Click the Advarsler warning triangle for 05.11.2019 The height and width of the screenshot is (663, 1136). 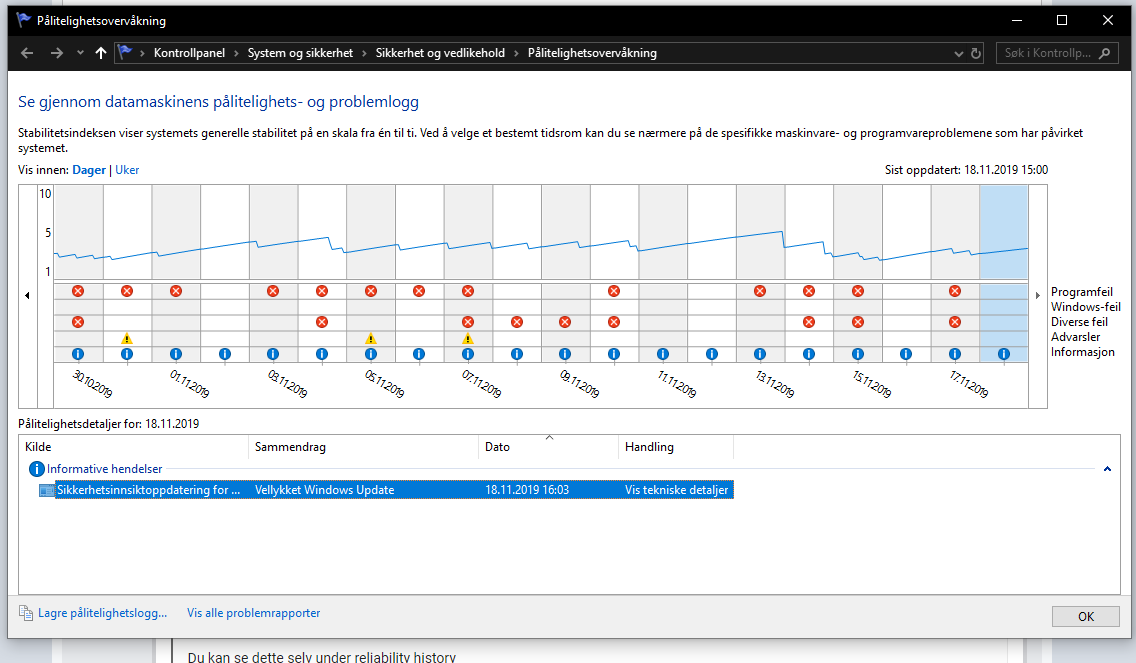click(371, 338)
